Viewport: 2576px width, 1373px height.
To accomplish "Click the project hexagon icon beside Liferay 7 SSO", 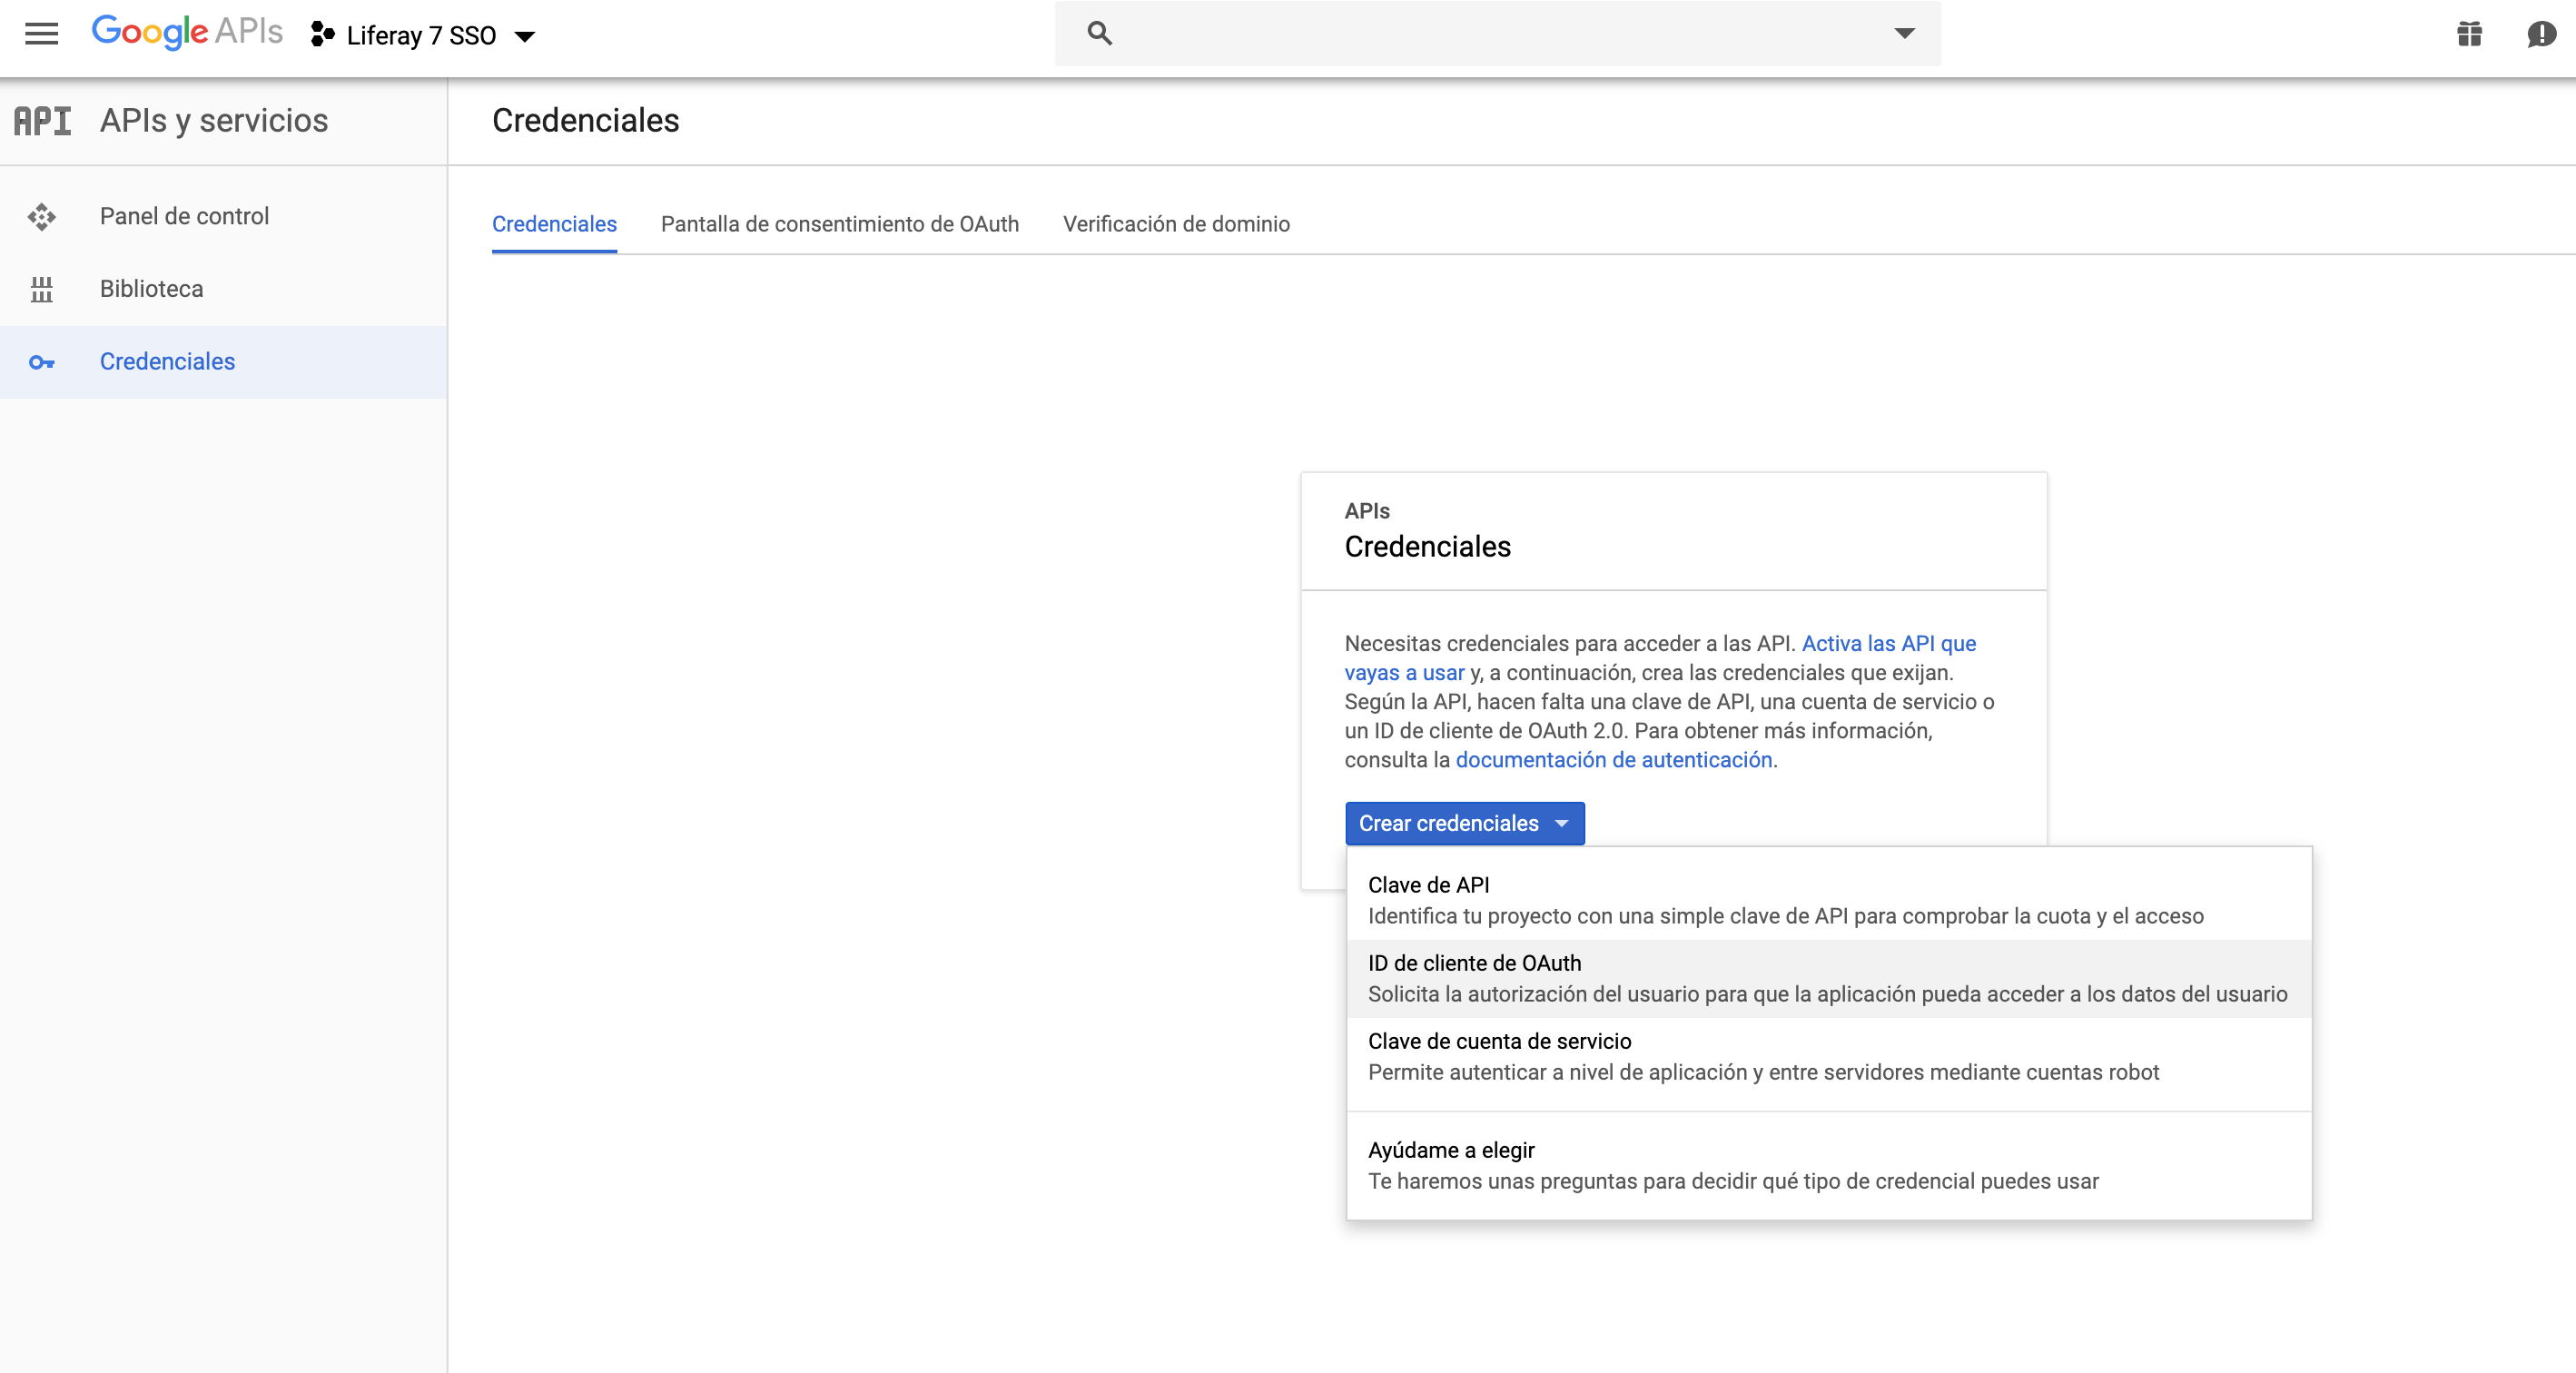I will tap(322, 35).
